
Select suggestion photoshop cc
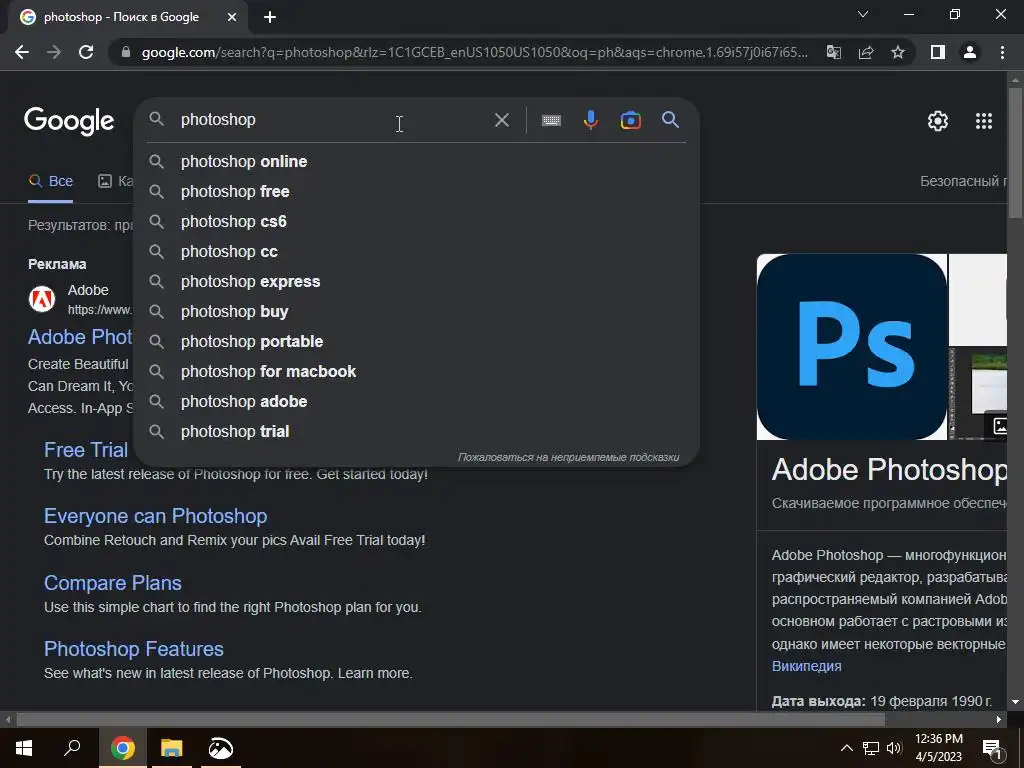[417, 251]
